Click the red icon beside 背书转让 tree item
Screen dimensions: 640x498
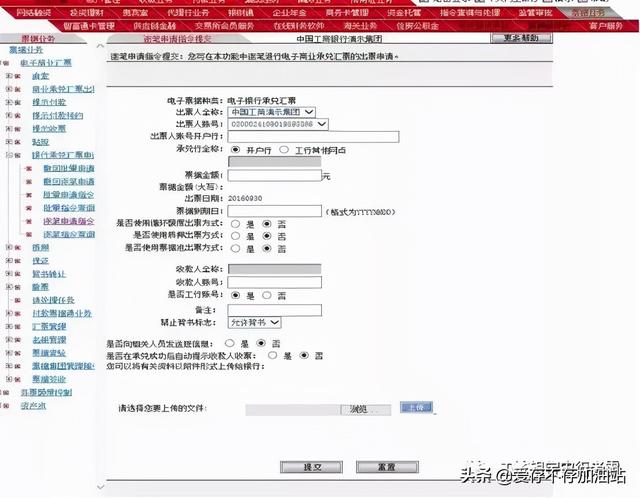pos(18,274)
